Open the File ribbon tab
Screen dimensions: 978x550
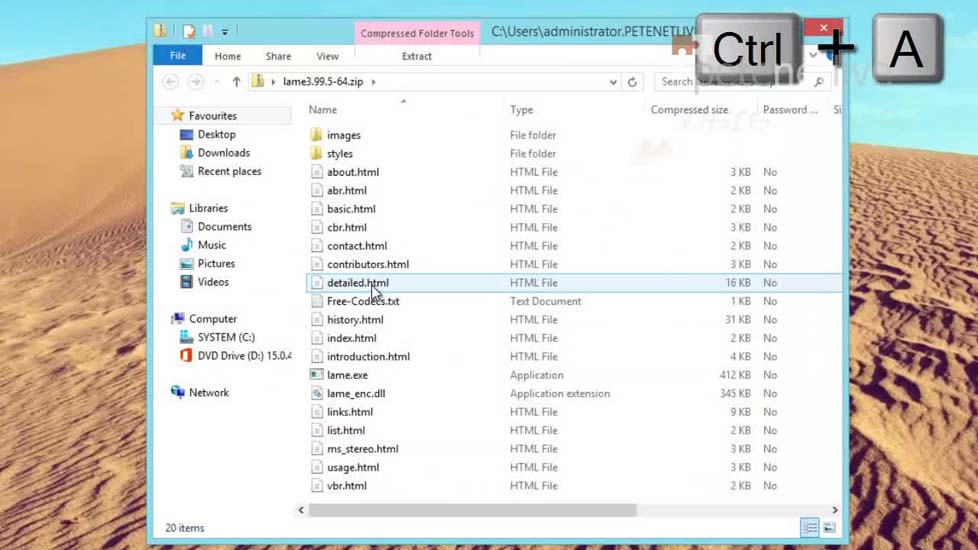coord(177,55)
